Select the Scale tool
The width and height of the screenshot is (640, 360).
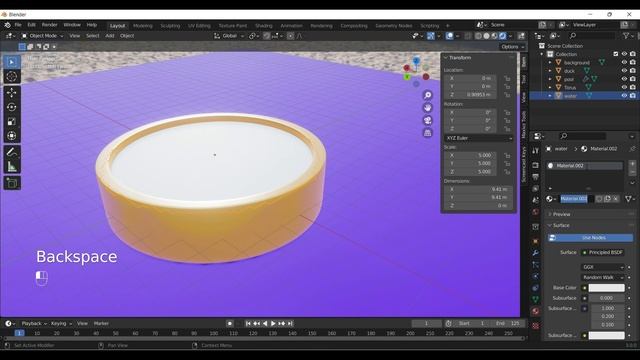(x=12, y=121)
